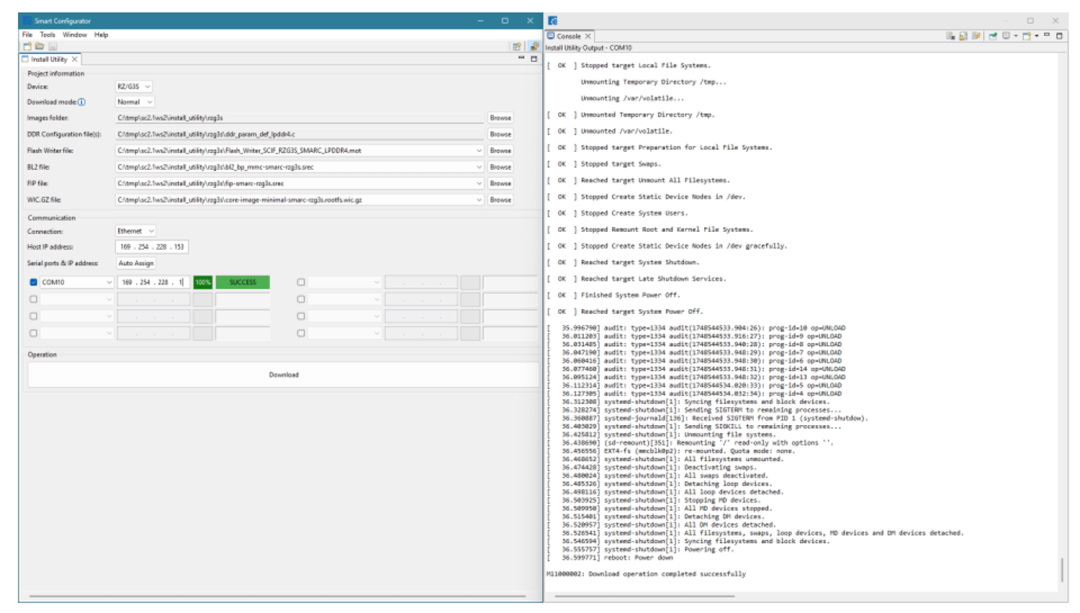
Task: Toggle the console Scroll Lock icon
Action: 963,36
